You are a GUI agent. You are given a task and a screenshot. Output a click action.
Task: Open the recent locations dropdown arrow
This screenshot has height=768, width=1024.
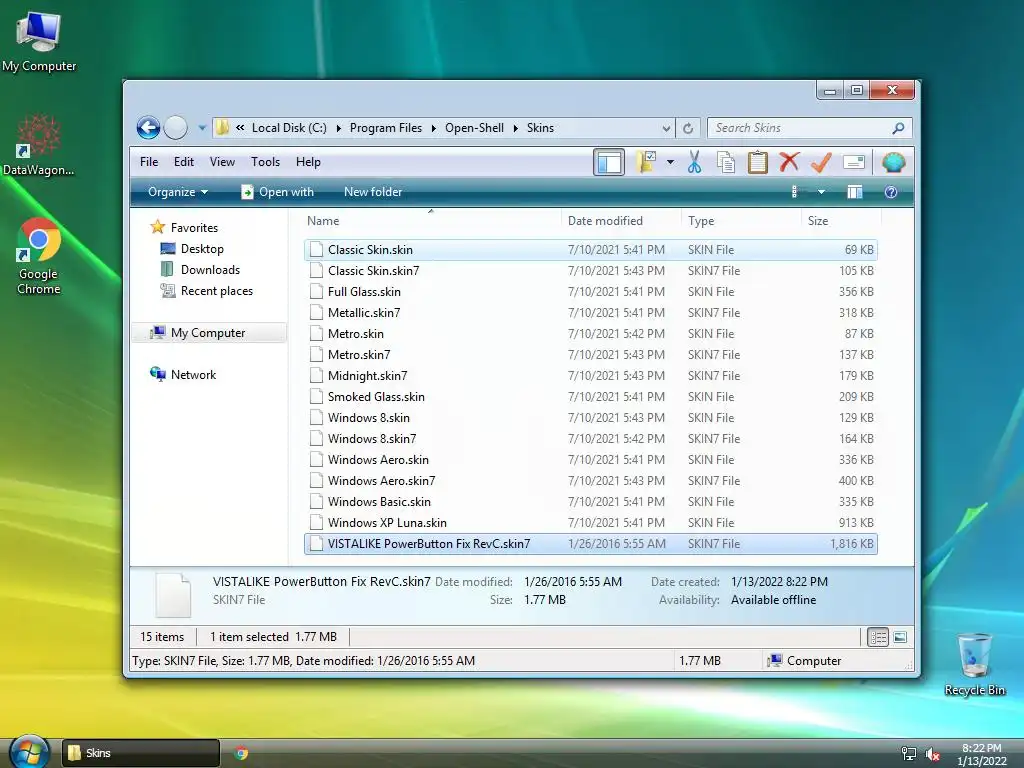(202, 128)
